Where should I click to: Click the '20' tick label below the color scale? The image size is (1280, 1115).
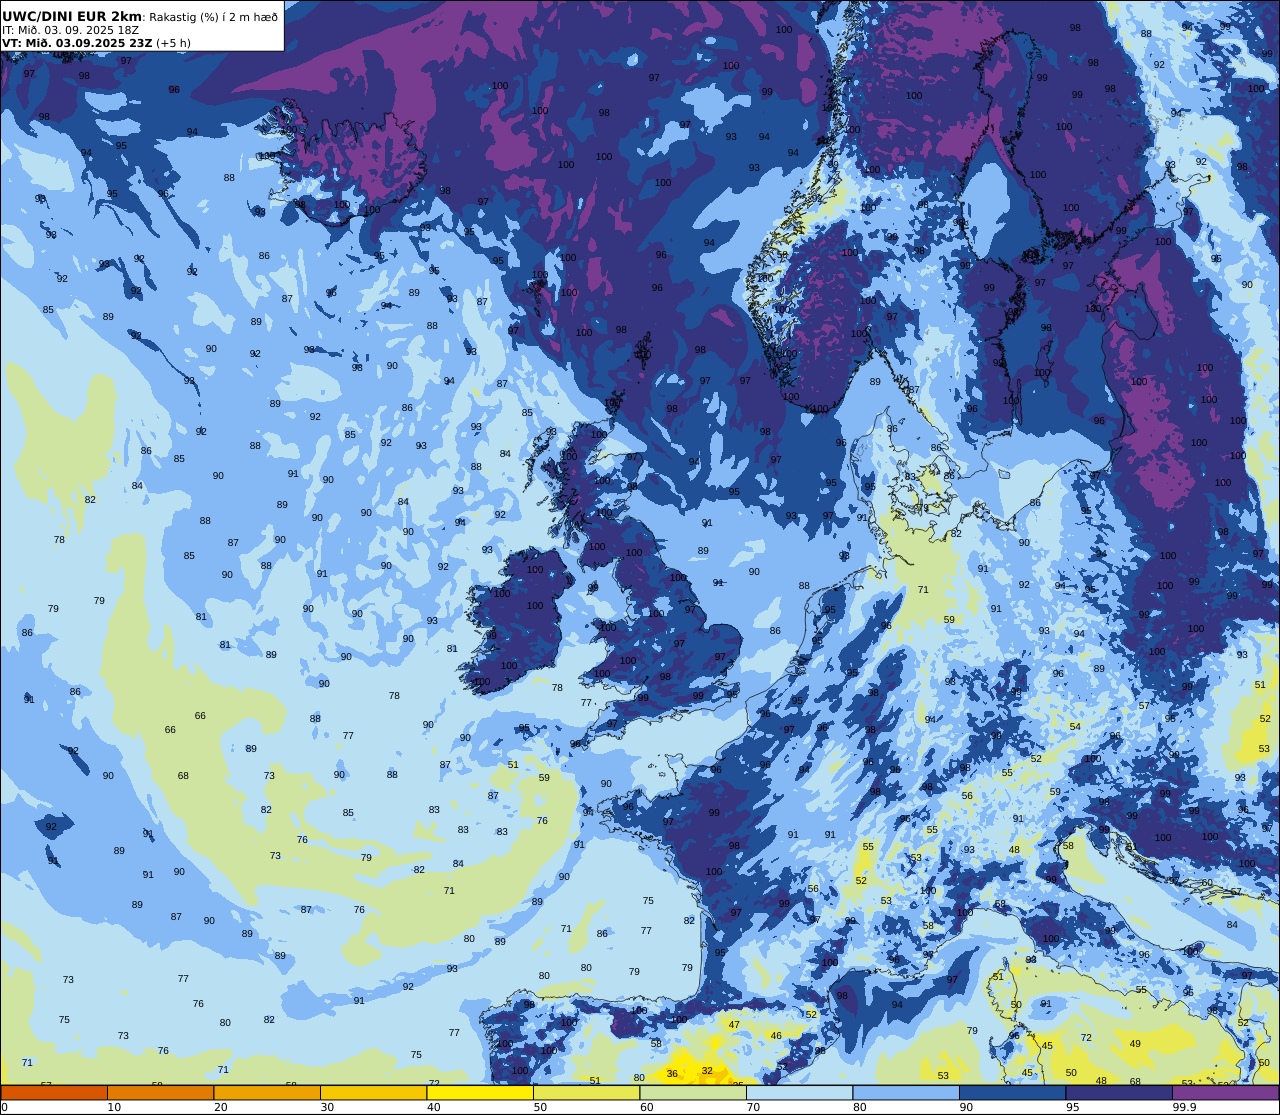pos(221,1107)
